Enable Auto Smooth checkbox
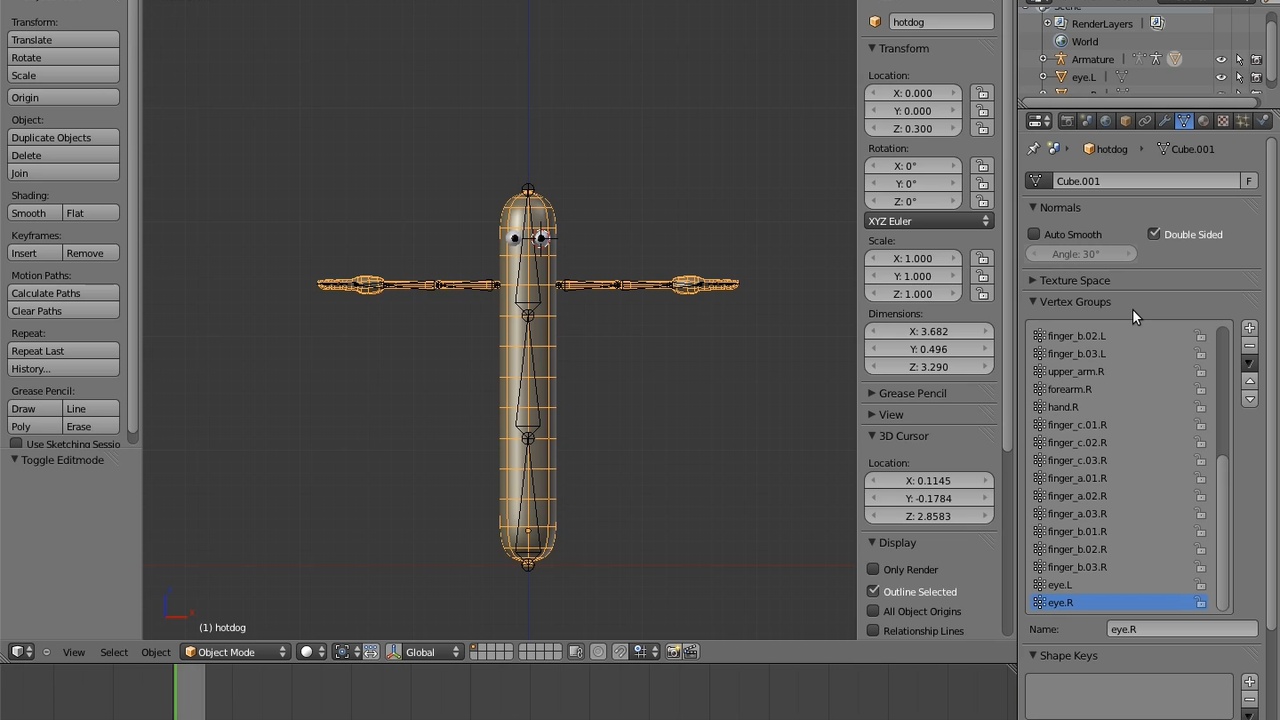The height and width of the screenshot is (720, 1280). [1034, 234]
